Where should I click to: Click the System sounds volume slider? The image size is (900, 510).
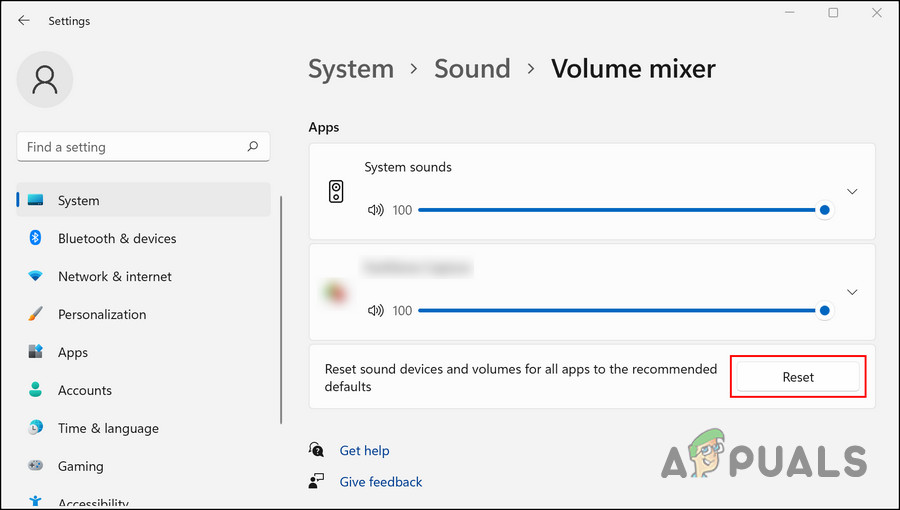[620, 210]
